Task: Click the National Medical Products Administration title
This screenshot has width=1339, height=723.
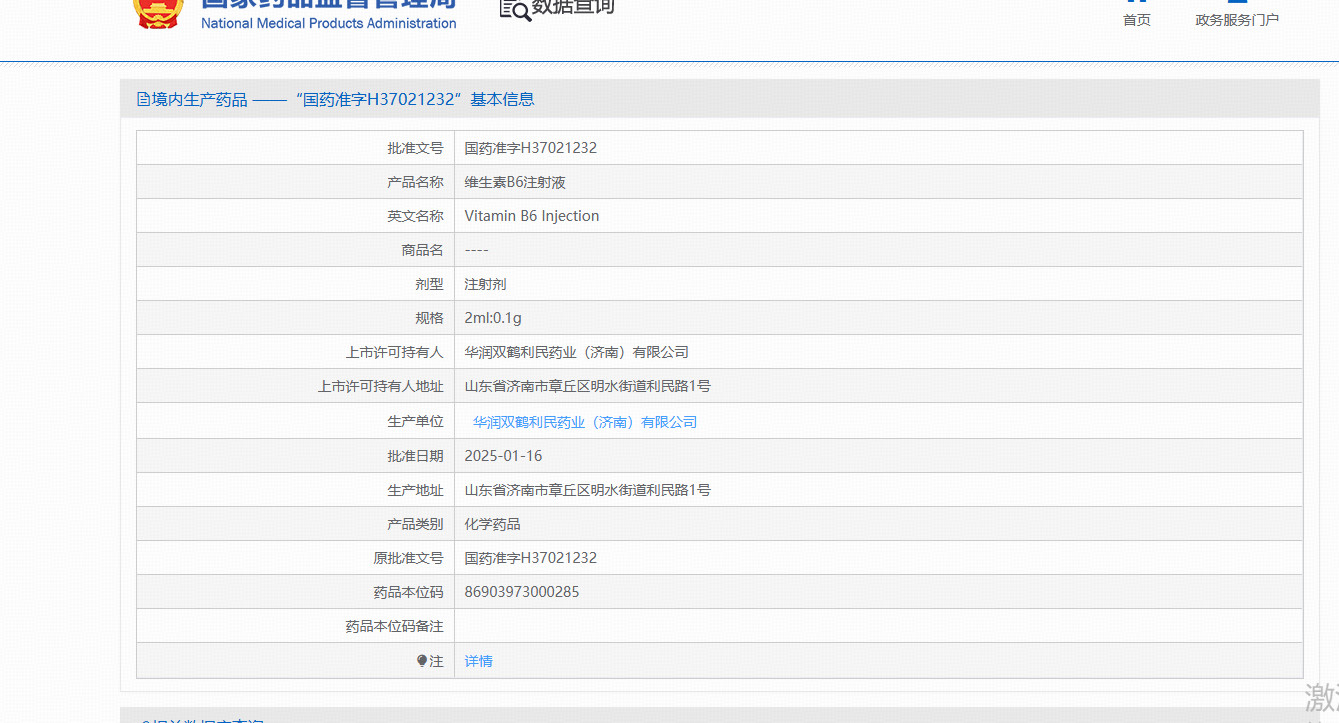Action: [328, 22]
